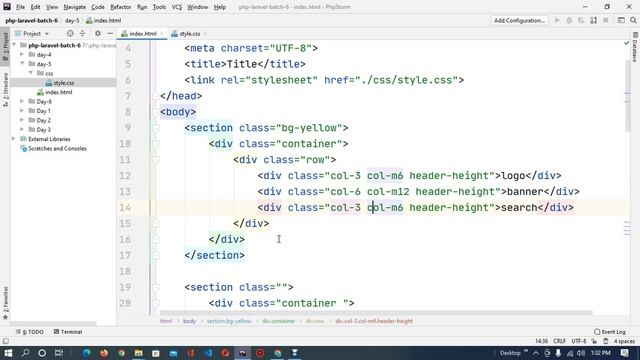
Task: Open the Refactor menu
Action: (121, 7)
